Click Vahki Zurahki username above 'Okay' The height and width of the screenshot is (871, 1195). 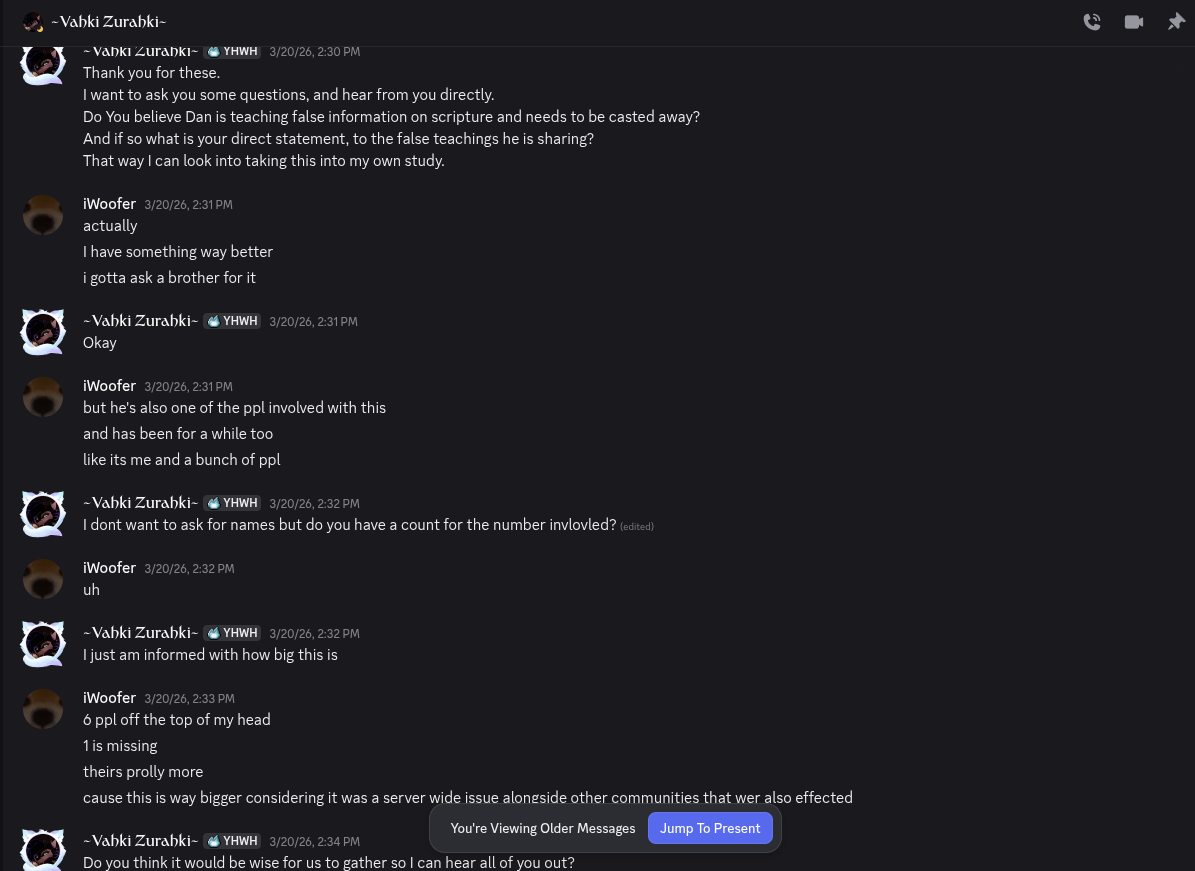point(140,321)
